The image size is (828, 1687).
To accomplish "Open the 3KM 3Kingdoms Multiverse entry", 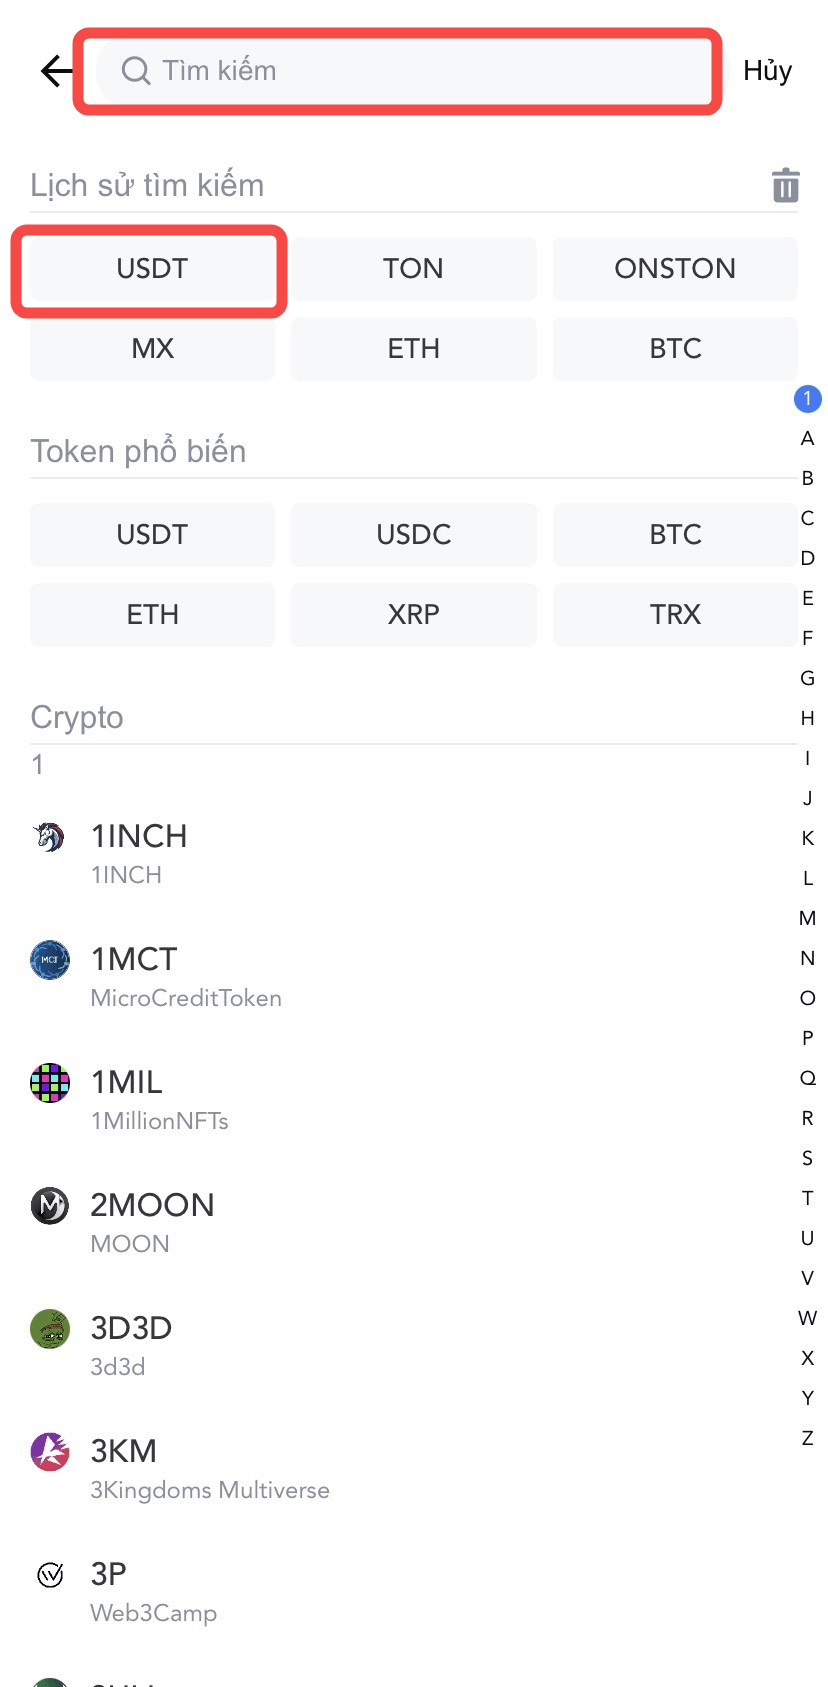I will (210, 1467).
